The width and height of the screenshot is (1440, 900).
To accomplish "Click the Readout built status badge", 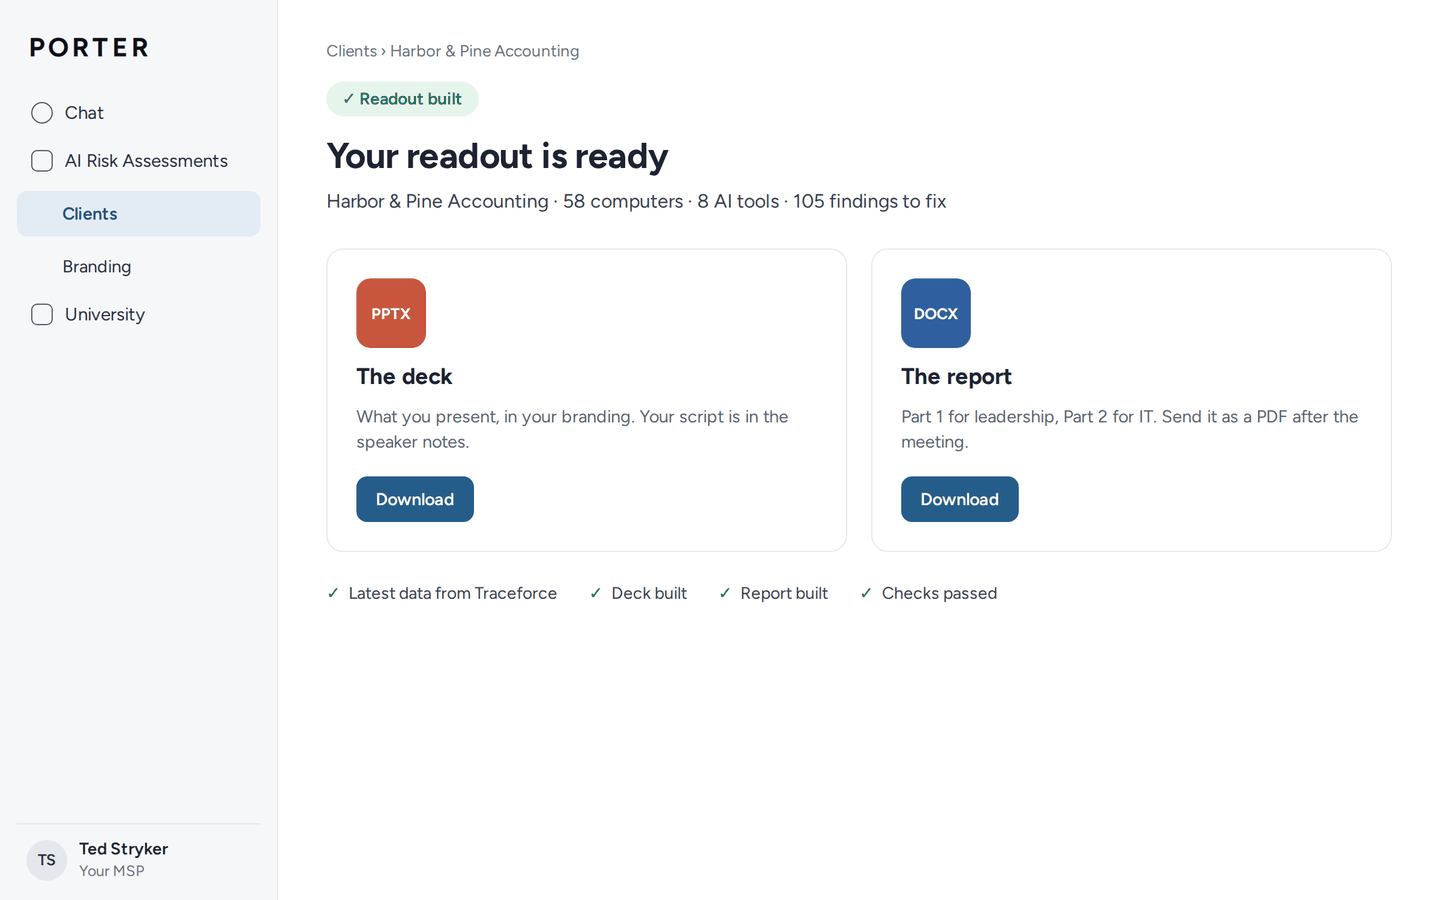I will coord(402,99).
